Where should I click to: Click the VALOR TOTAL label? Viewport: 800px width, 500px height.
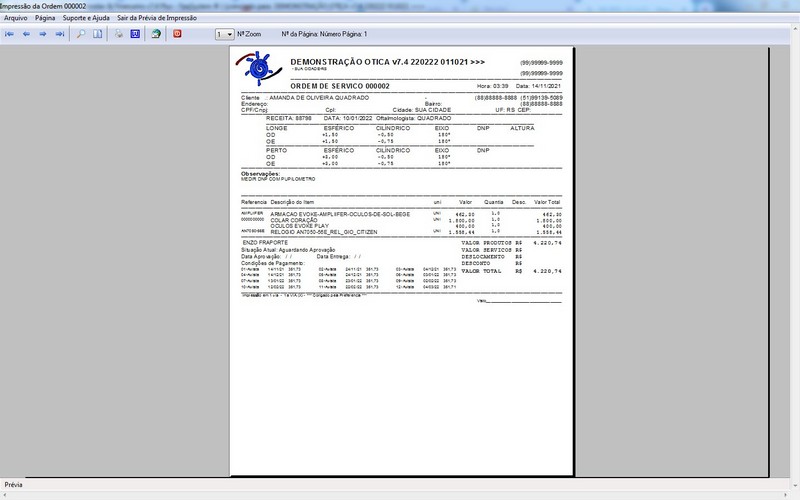481,271
